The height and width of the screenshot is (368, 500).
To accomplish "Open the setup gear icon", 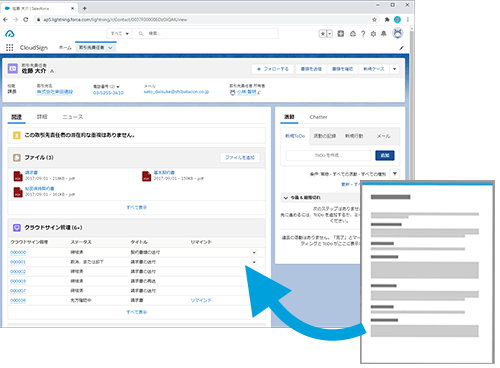I will coord(374,34).
